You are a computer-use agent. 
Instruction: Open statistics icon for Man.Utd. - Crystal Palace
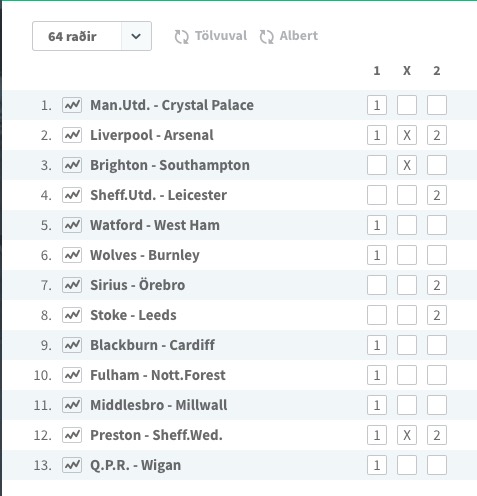click(x=72, y=105)
